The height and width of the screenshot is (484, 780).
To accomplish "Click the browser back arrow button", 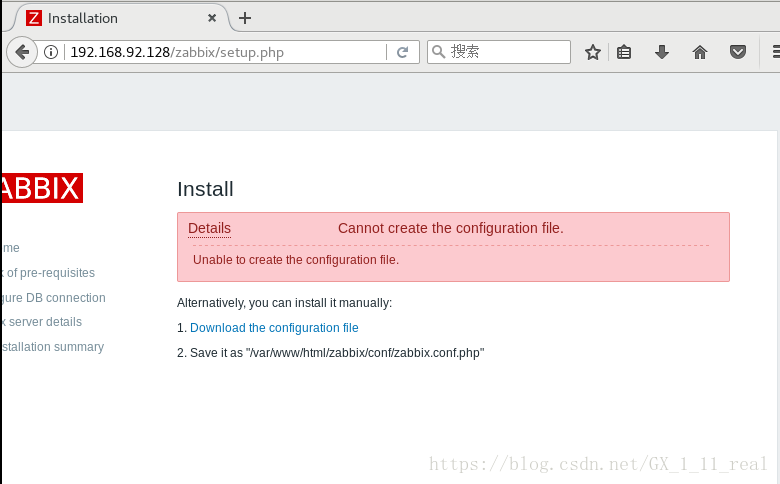I will click(22, 52).
